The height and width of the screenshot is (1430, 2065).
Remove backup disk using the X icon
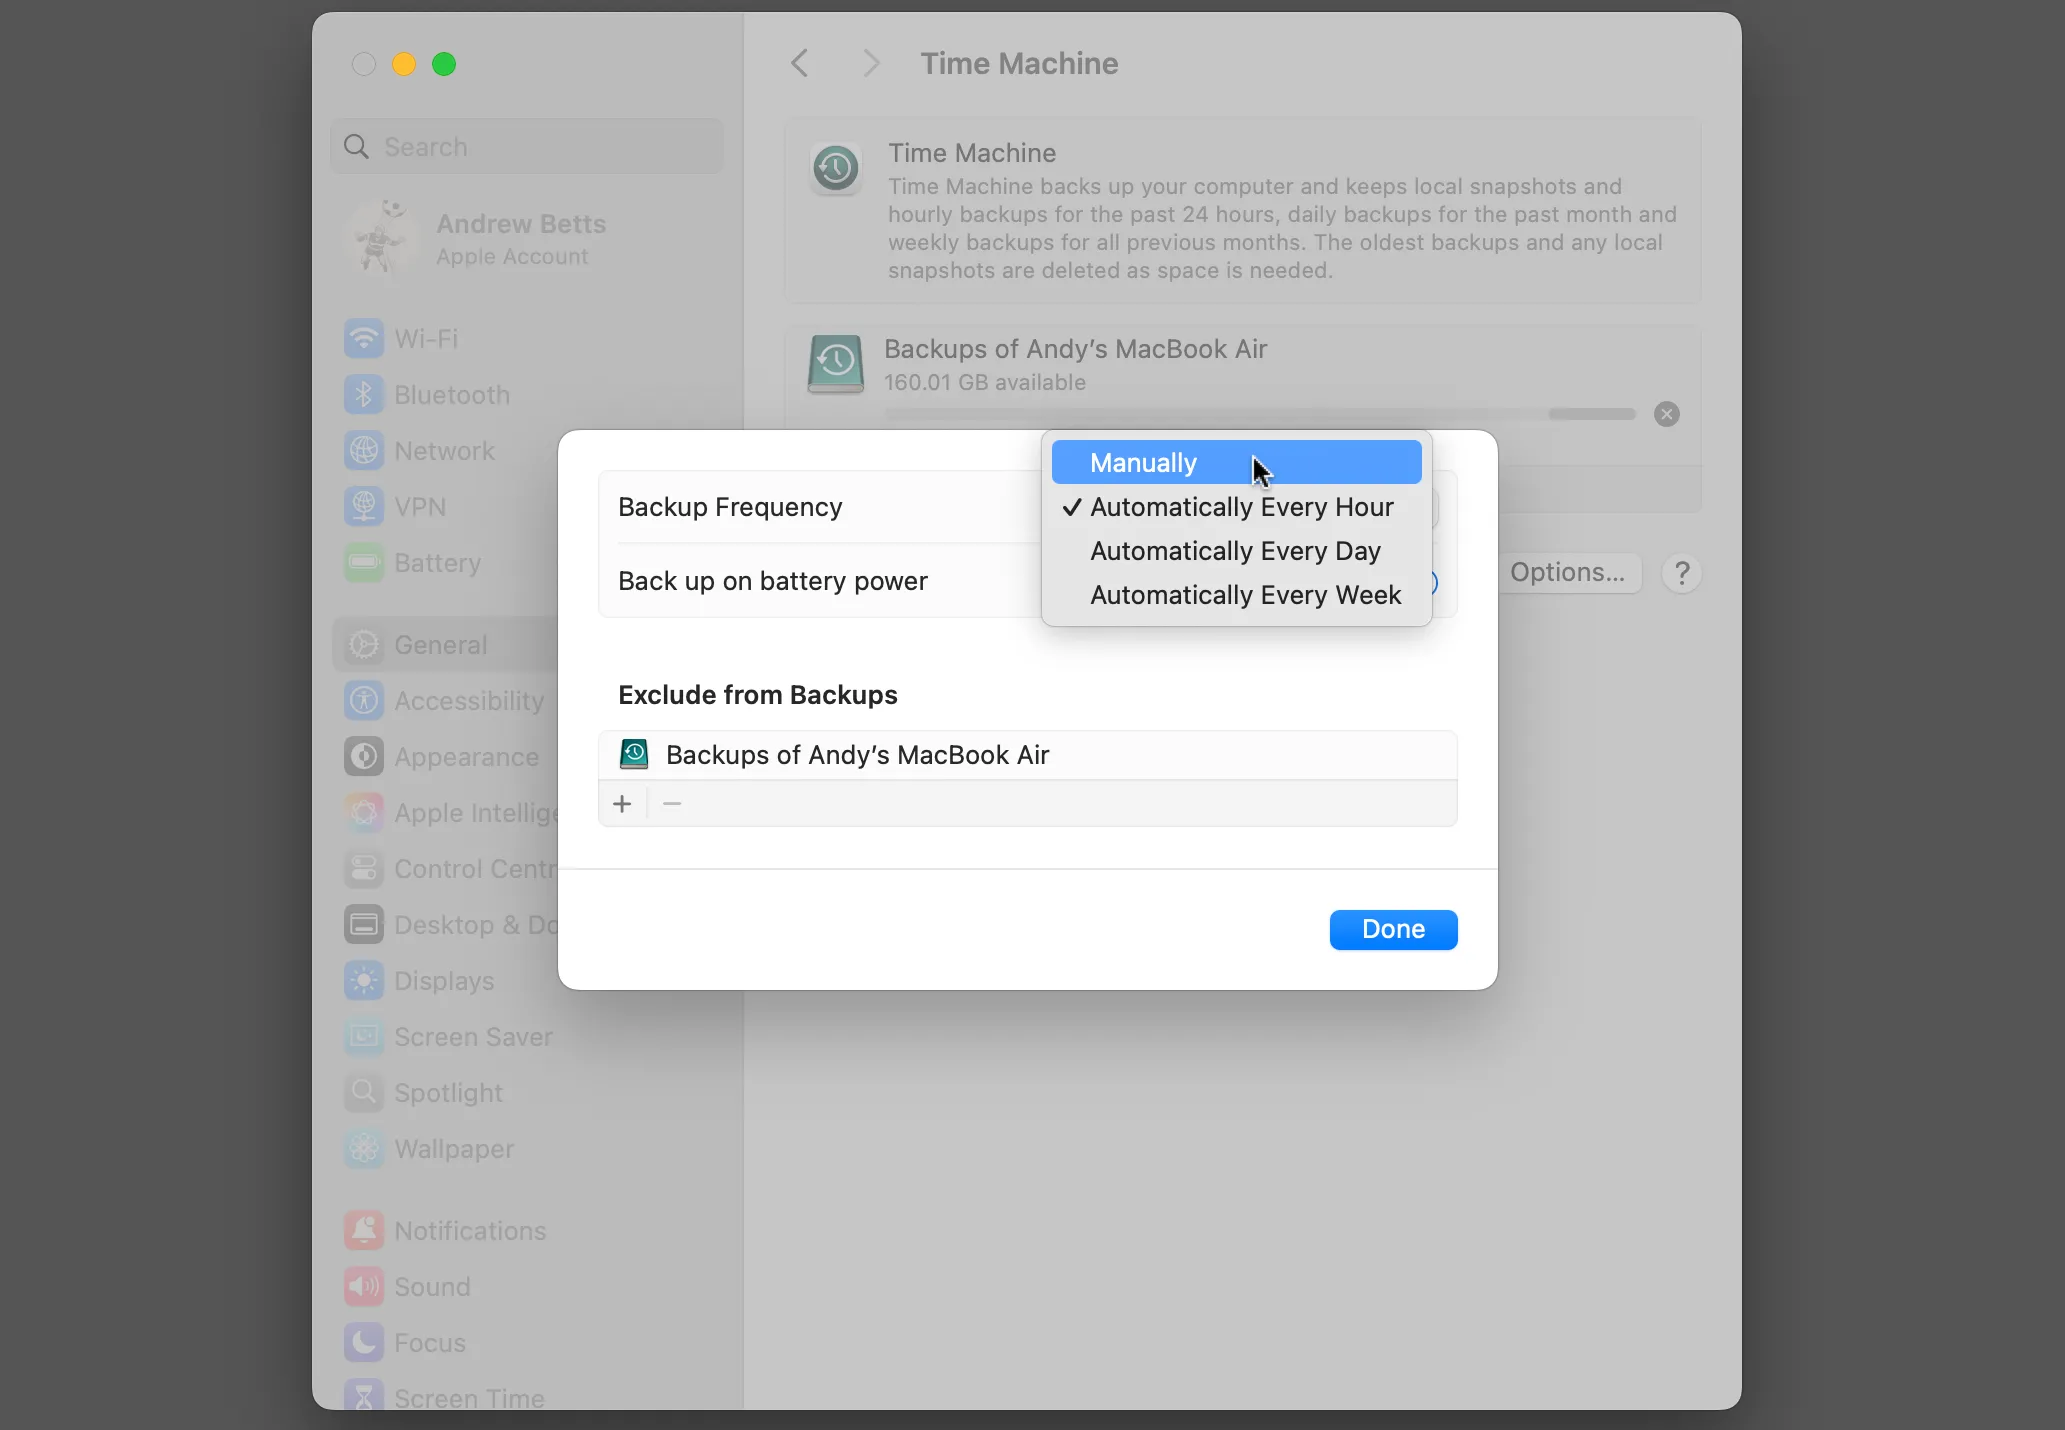click(x=1666, y=414)
